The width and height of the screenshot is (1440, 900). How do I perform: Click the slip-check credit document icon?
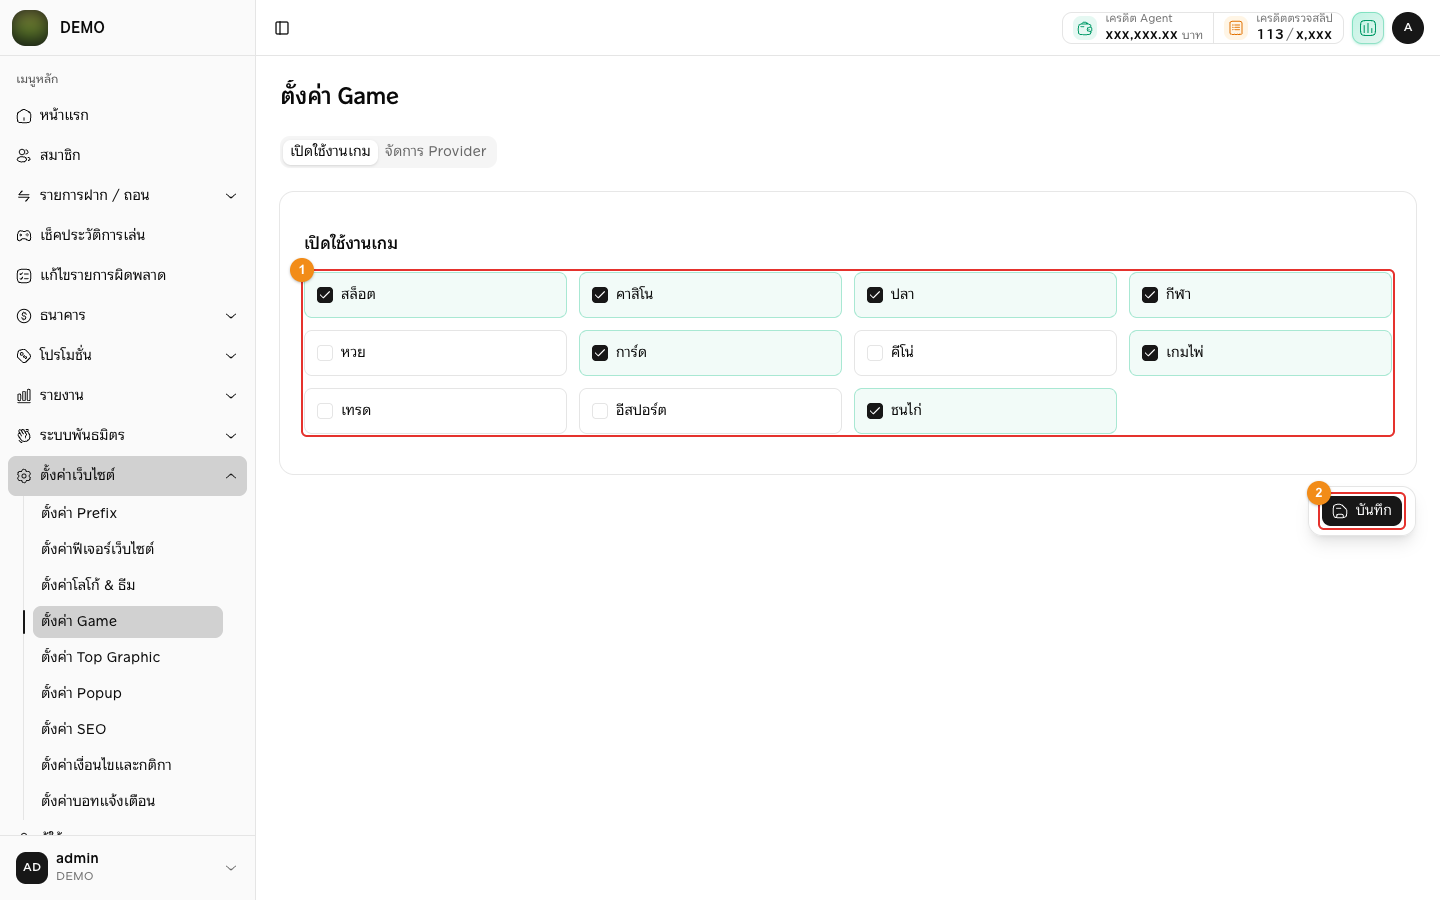(x=1236, y=28)
